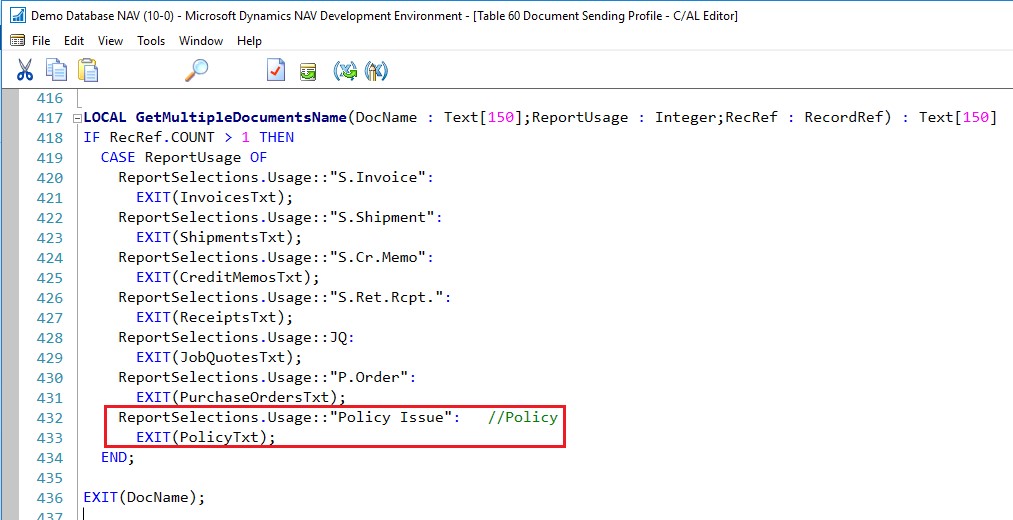Click the (x) icon with pencil

376,70
